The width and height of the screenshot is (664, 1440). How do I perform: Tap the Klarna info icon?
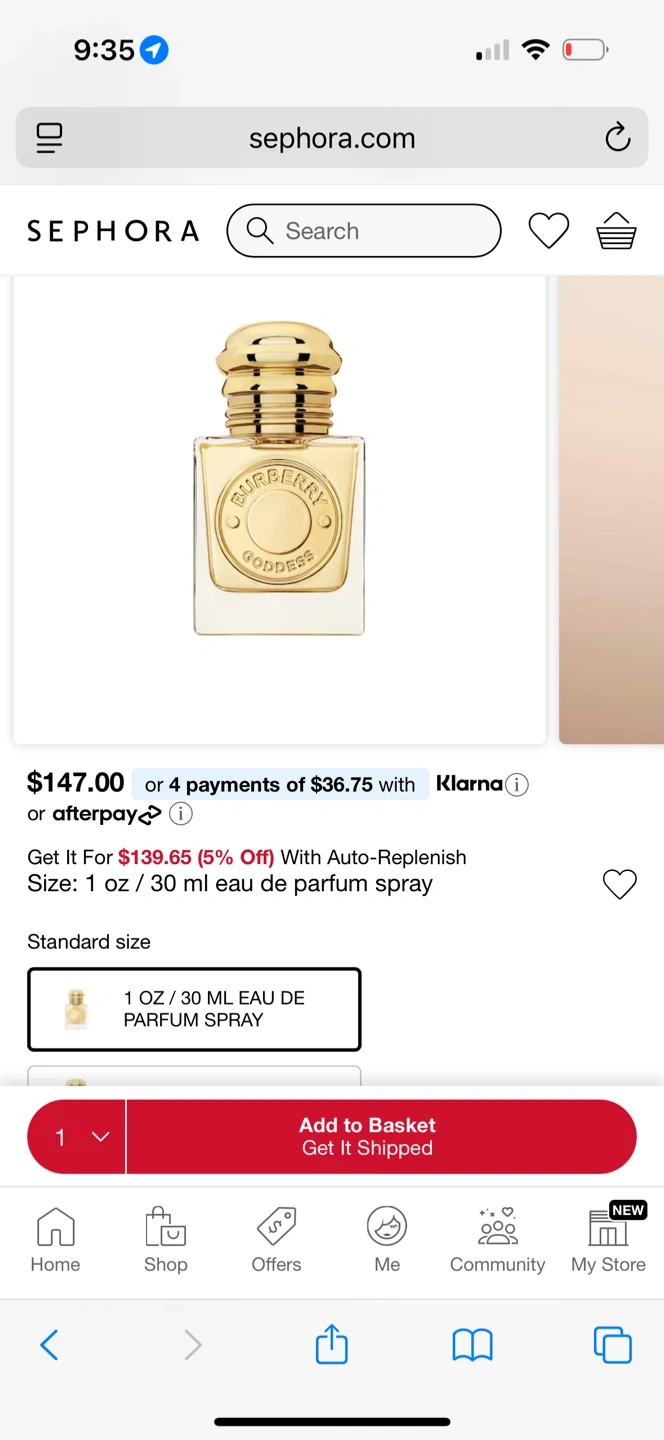[x=517, y=785]
